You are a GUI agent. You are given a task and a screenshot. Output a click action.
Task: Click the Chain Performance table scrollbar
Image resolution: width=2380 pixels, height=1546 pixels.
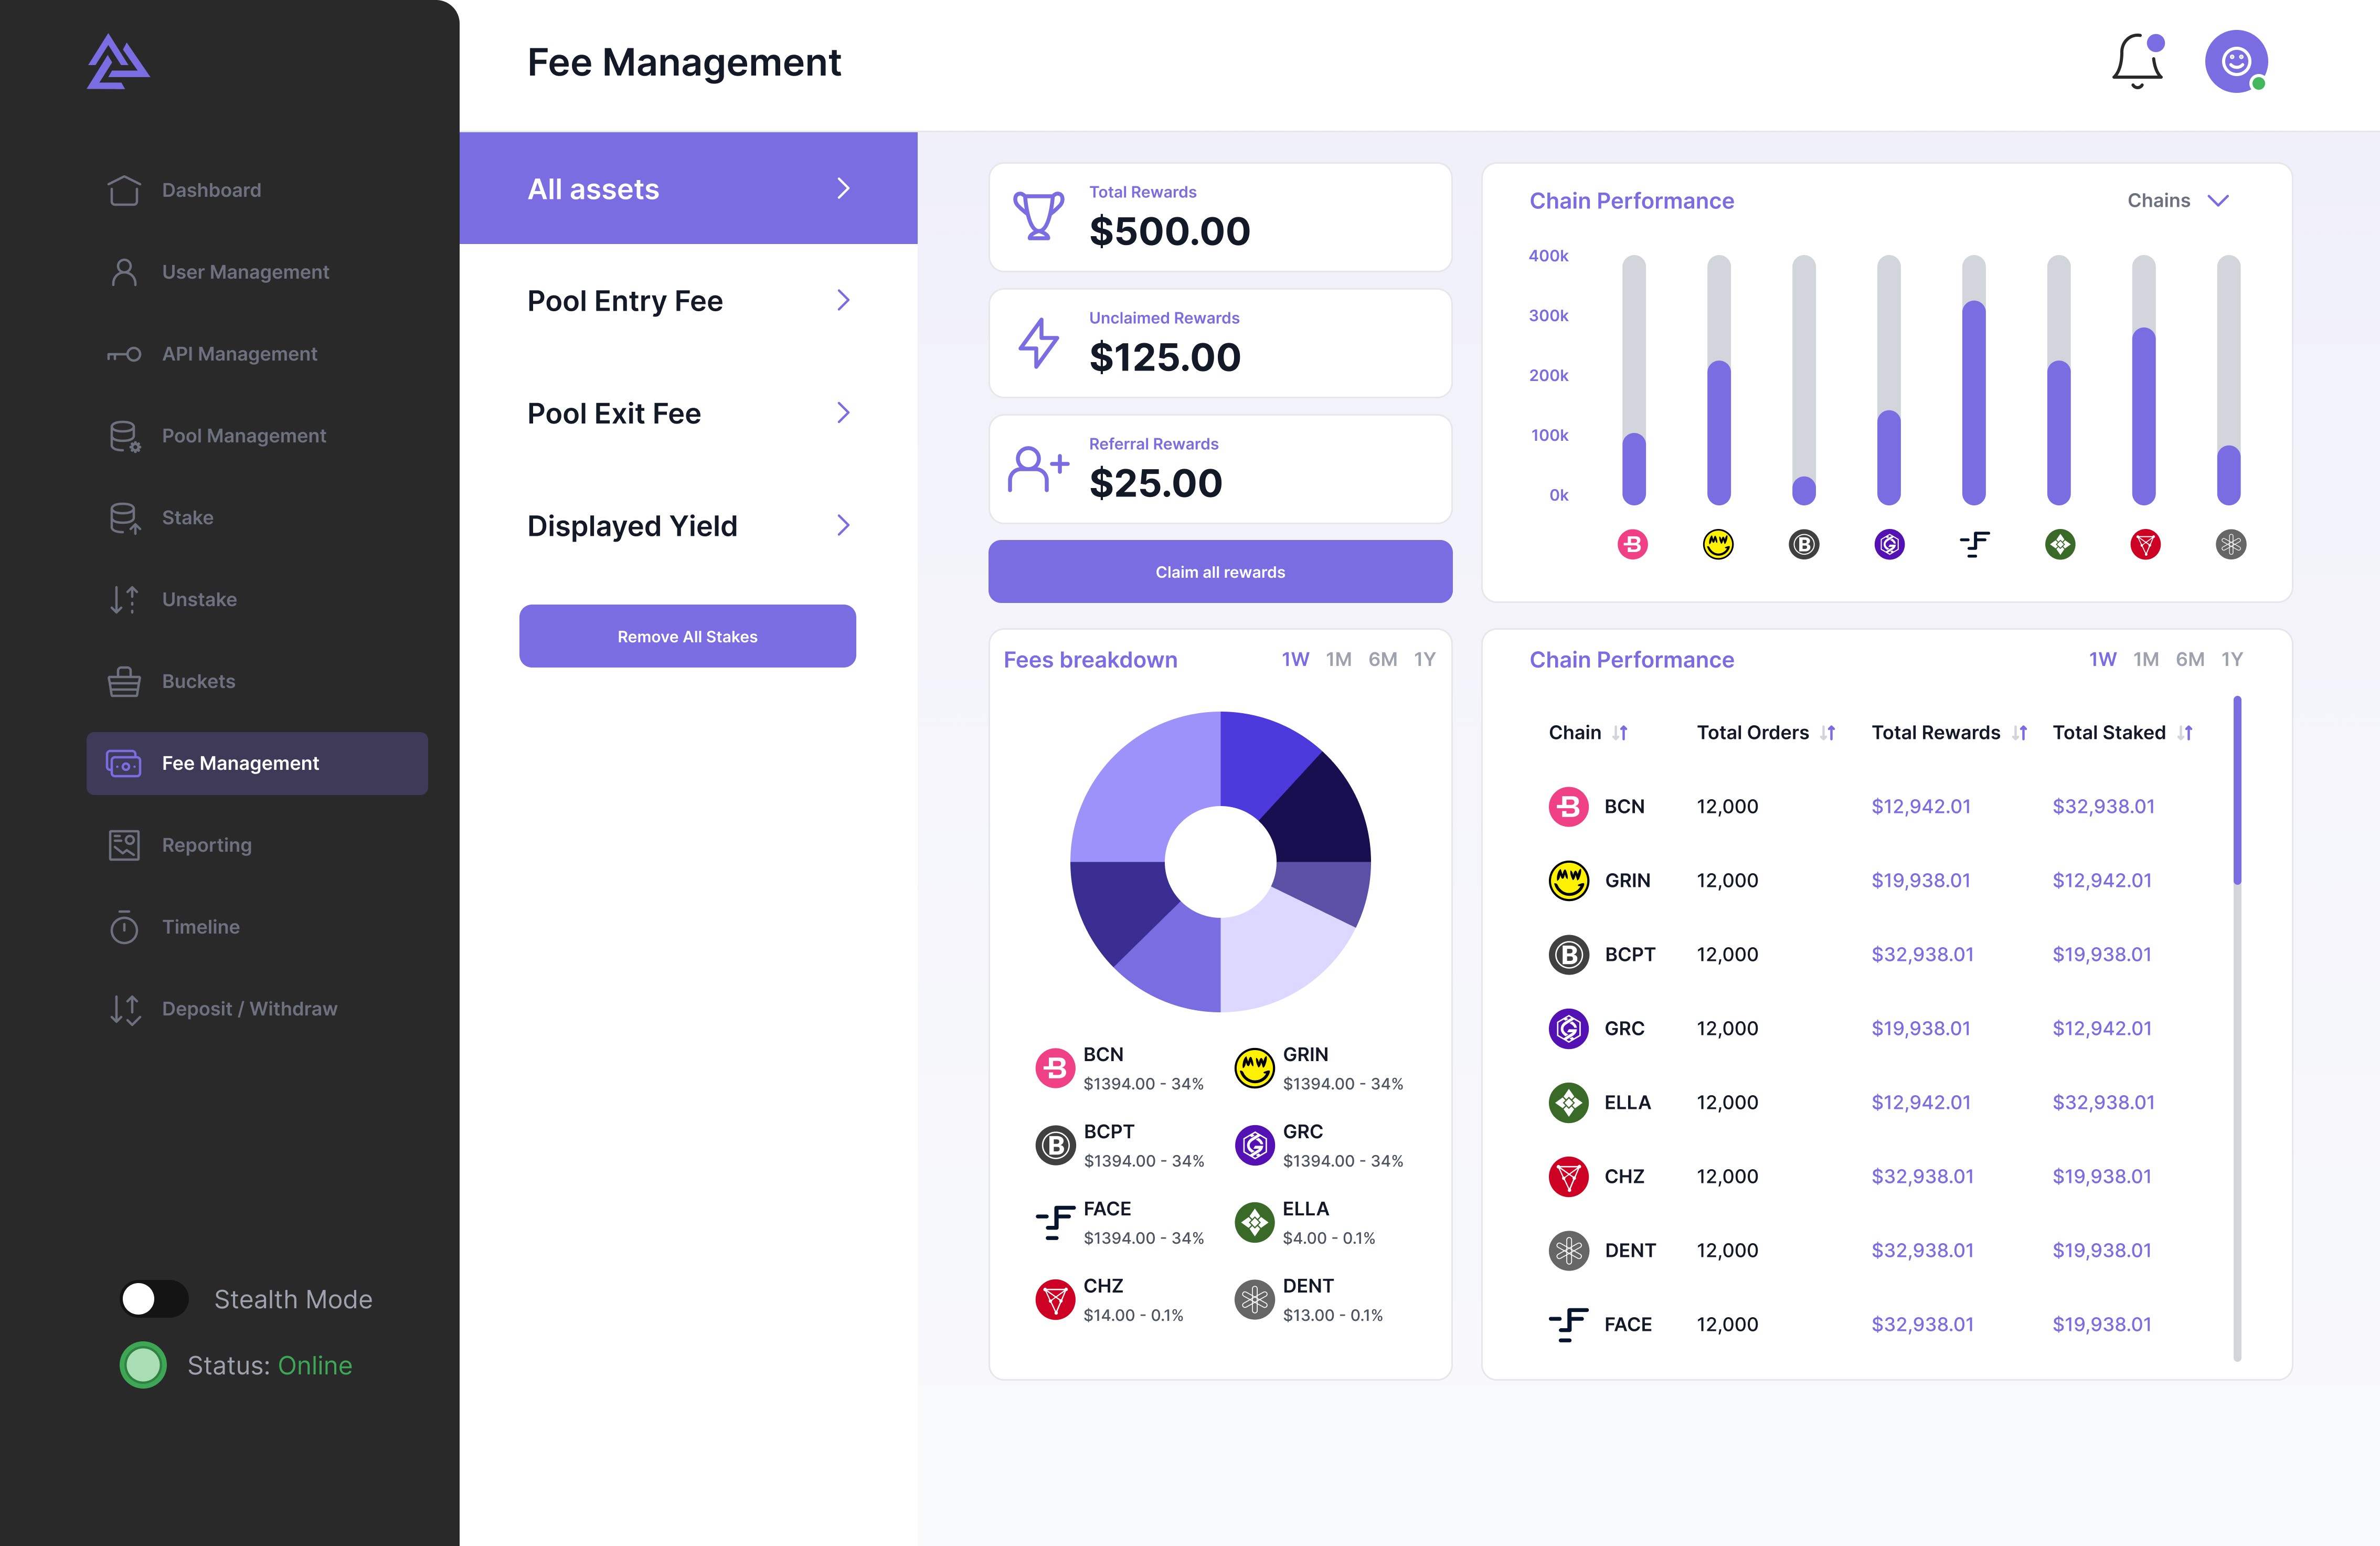point(2237,790)
